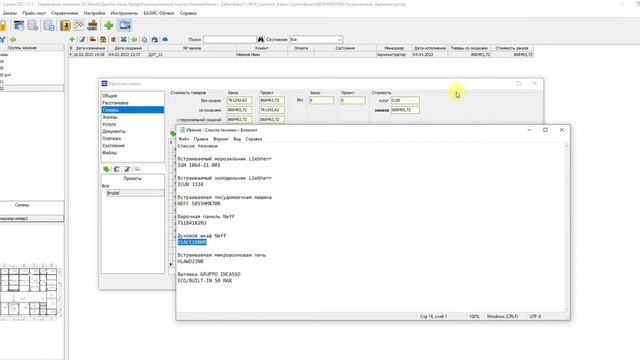The height and width of the screenshot is (360, 640).
Task: Select Файлы section in order card
Action: pyautogui.click(x=133, y=153)
